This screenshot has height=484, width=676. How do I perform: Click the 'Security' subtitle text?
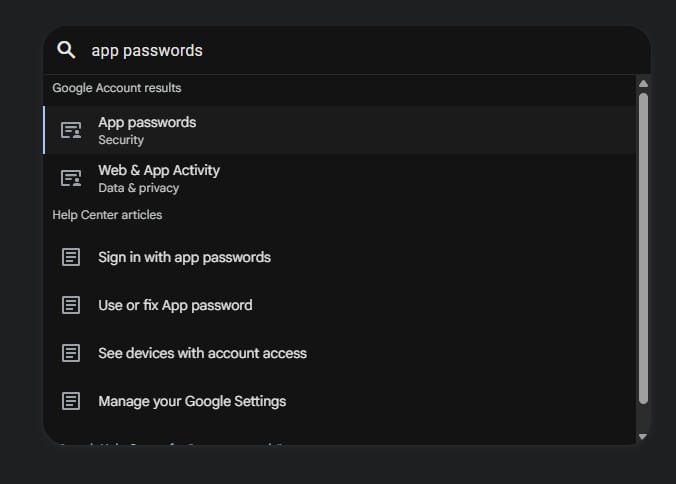click(x=121, y=140)
